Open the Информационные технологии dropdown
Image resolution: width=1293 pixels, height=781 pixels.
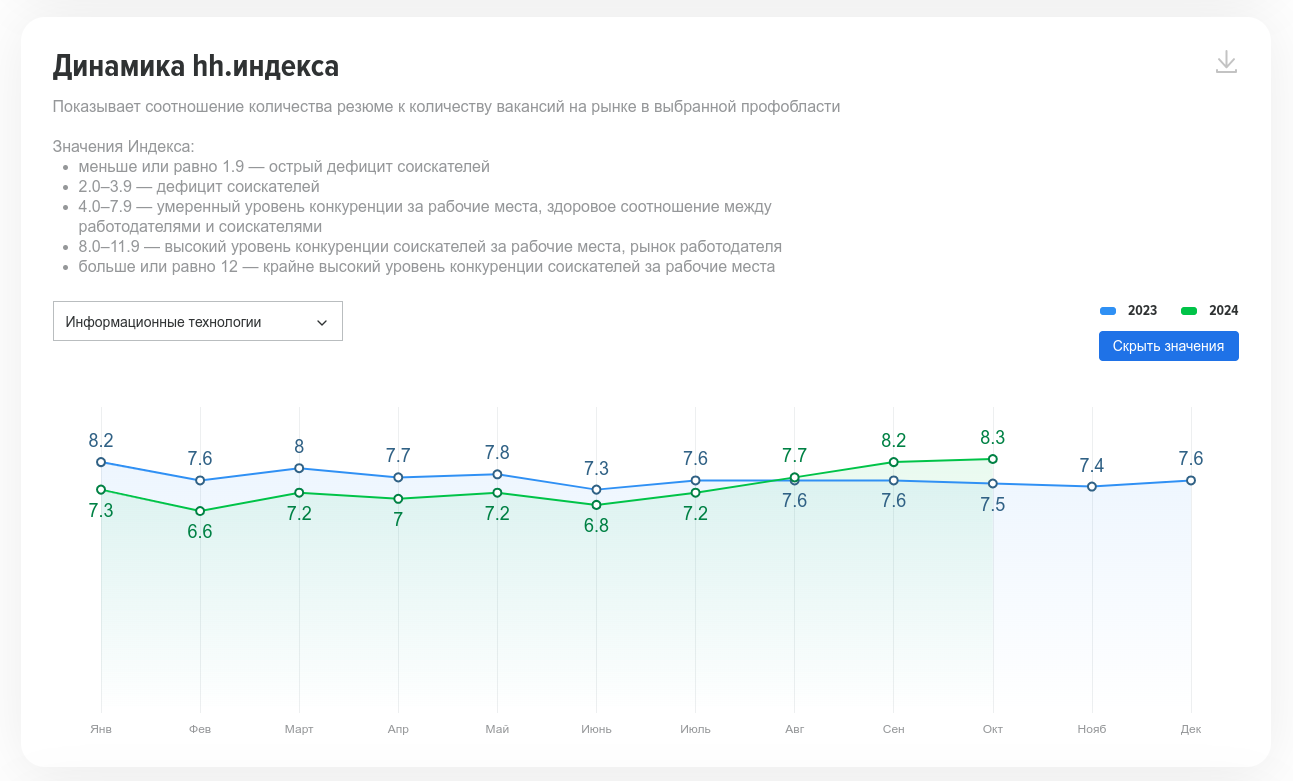(198, 321)
